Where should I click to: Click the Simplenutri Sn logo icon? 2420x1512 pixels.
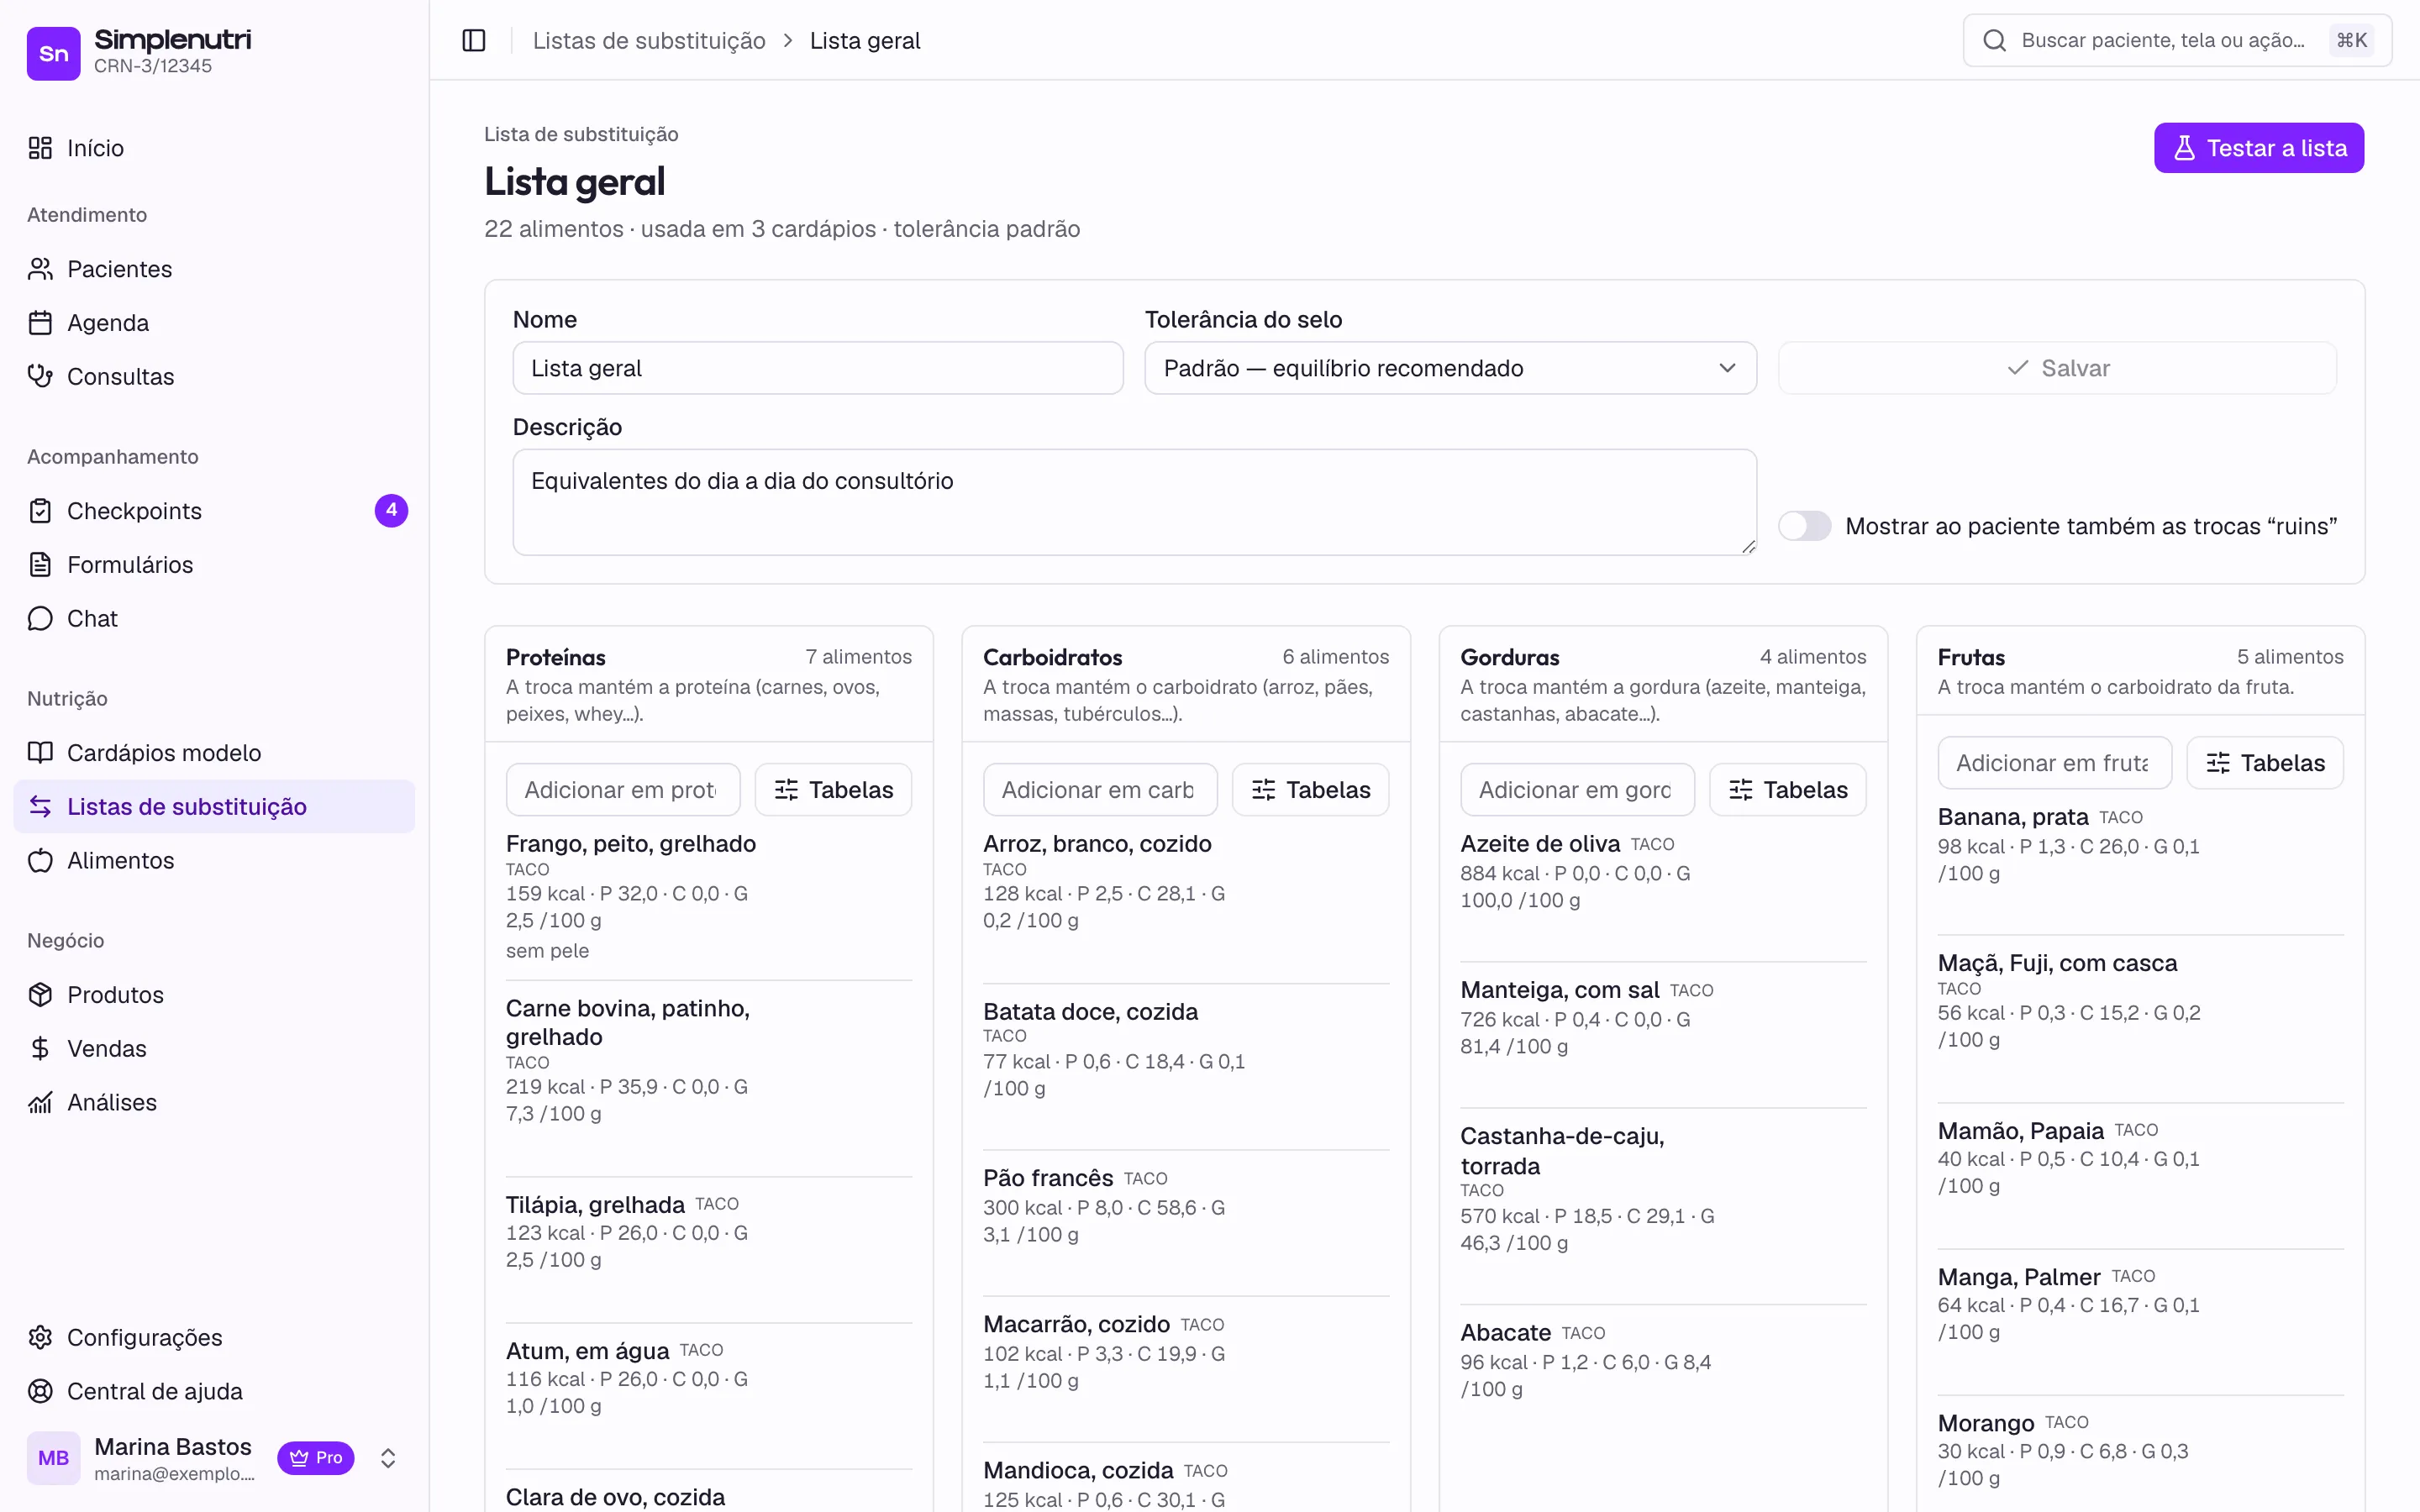click(x=53, y=53)
